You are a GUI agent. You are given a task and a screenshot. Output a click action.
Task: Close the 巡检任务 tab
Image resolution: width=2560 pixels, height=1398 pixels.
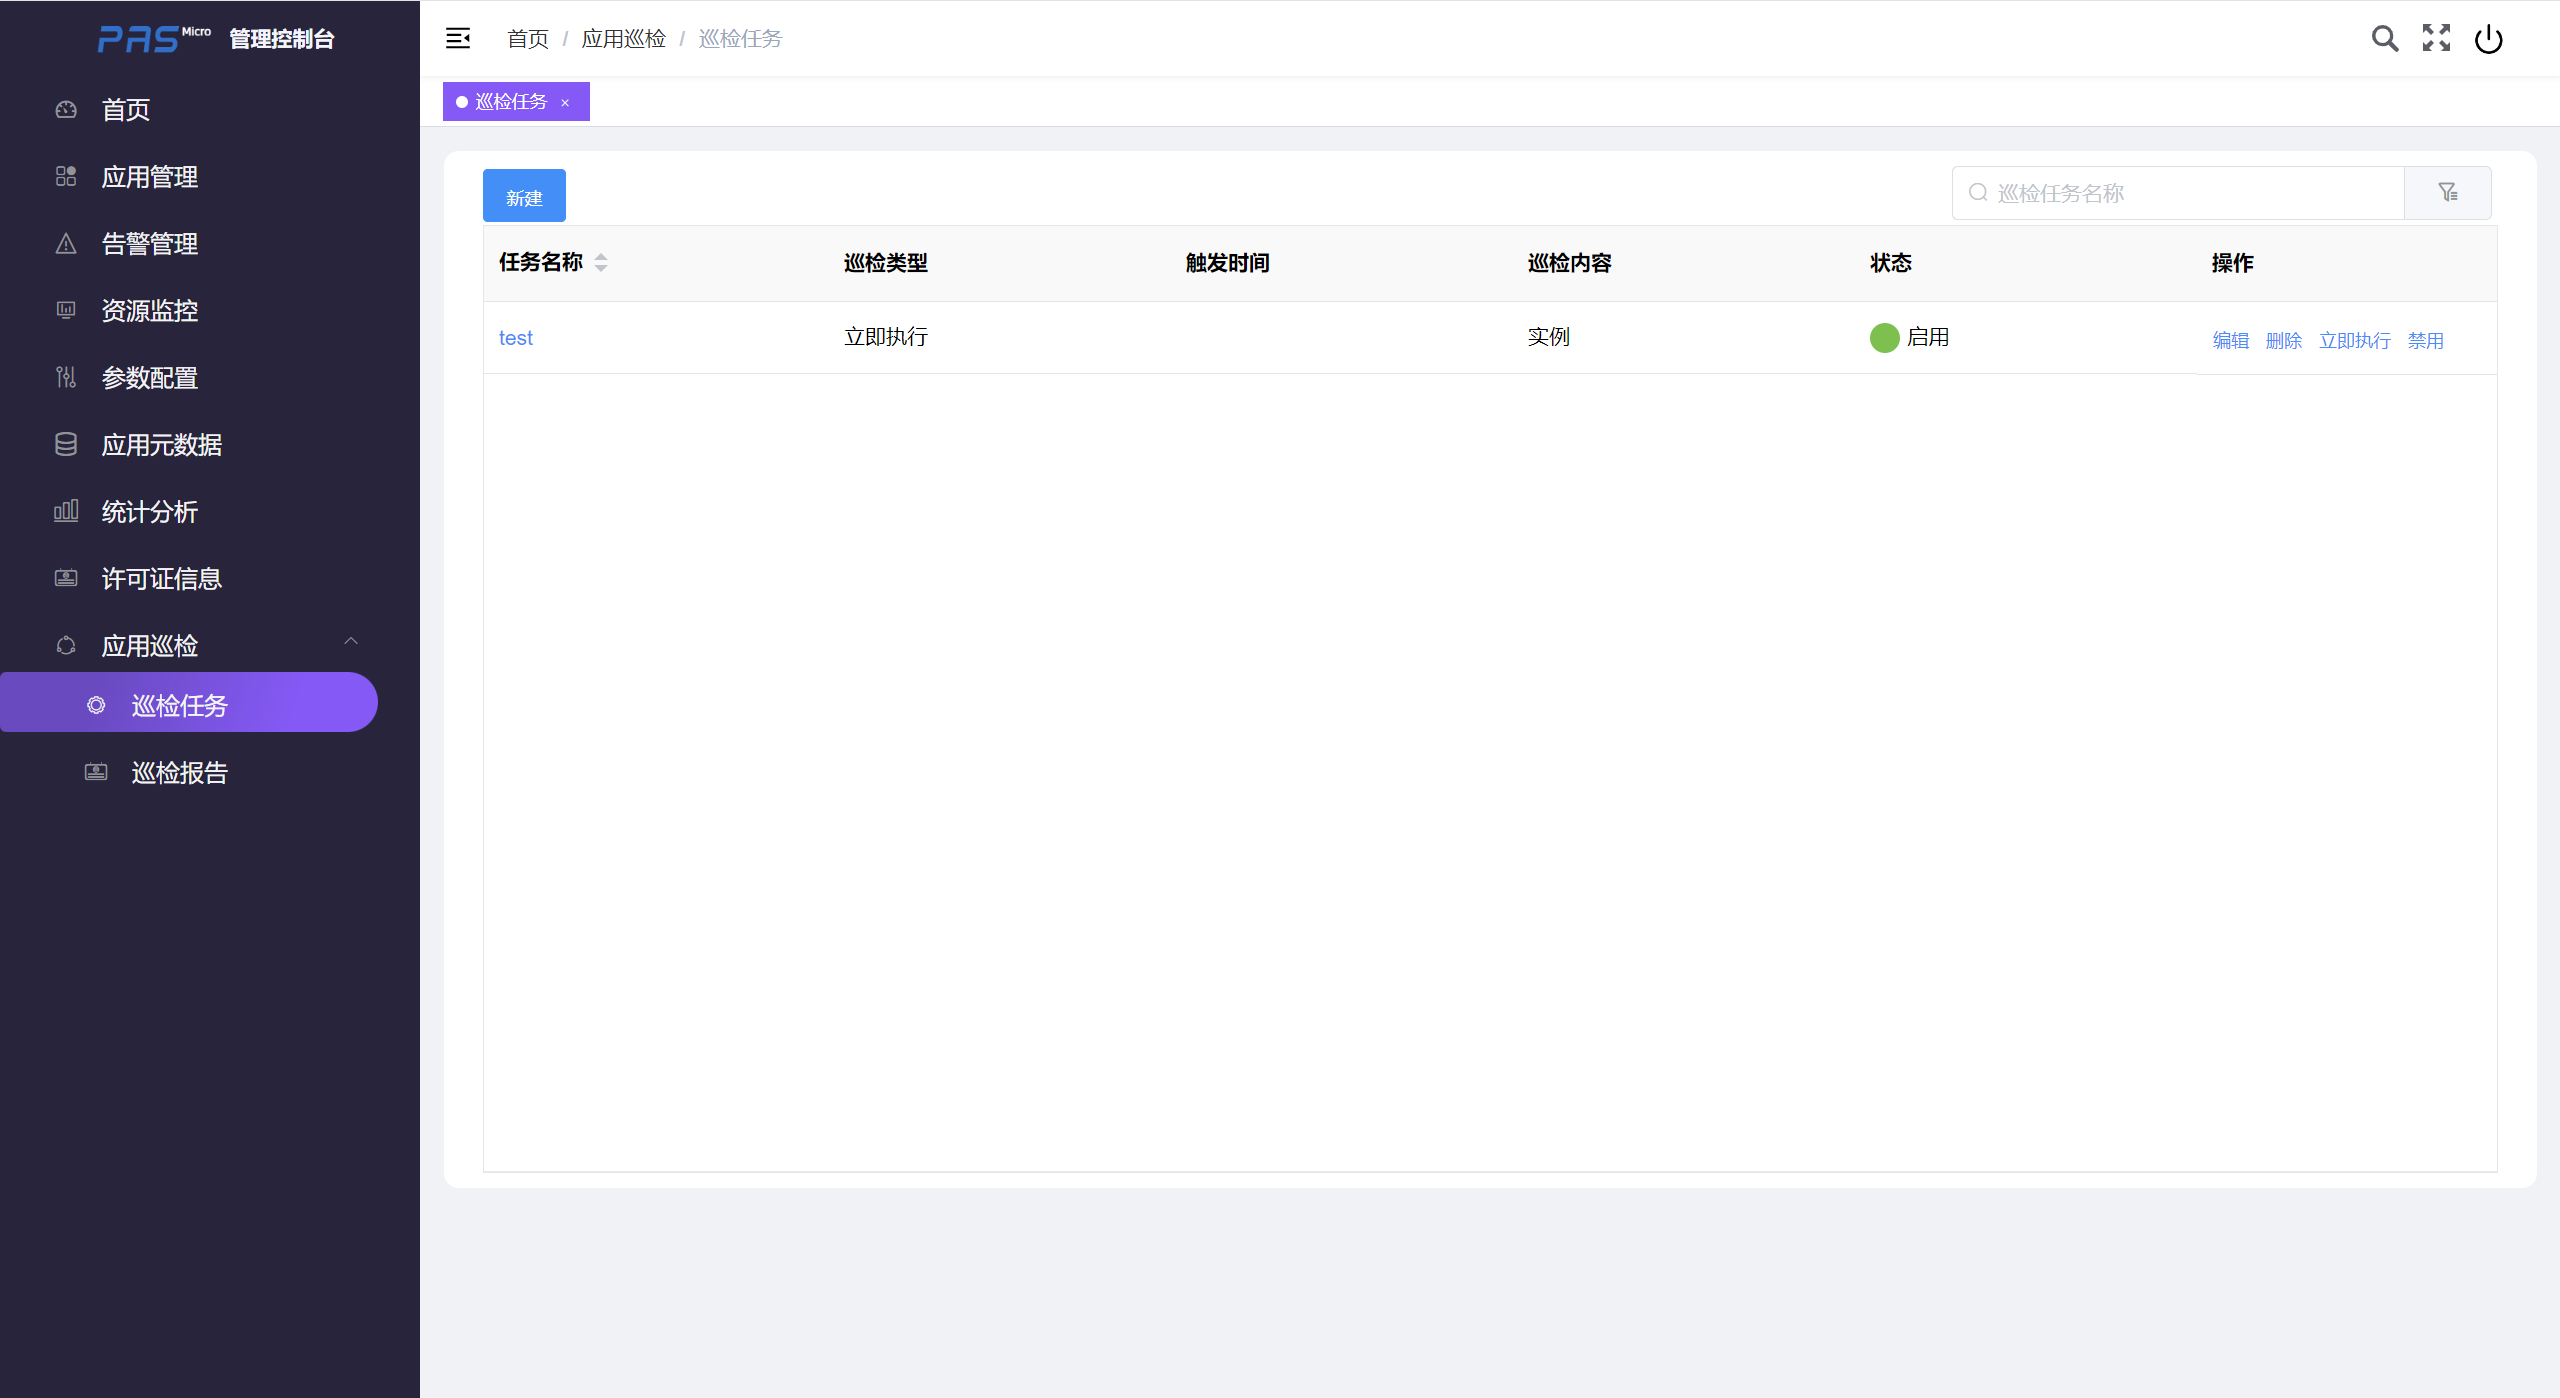pyautogui.click(x=565, y=103)
